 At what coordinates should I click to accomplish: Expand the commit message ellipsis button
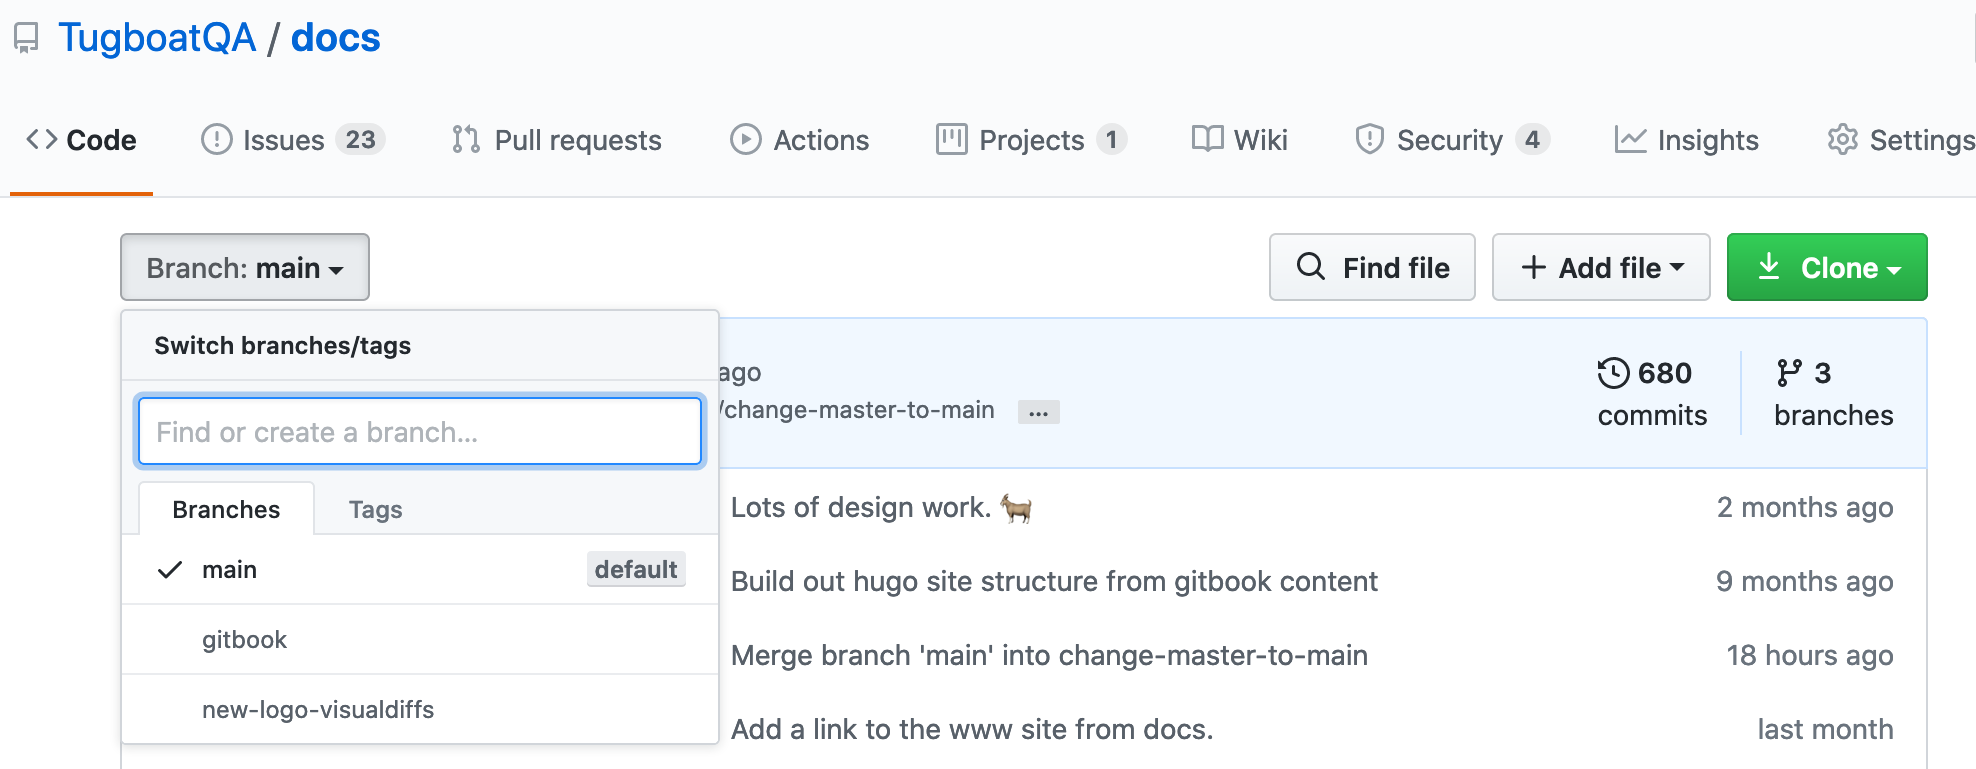[1038, 412]
